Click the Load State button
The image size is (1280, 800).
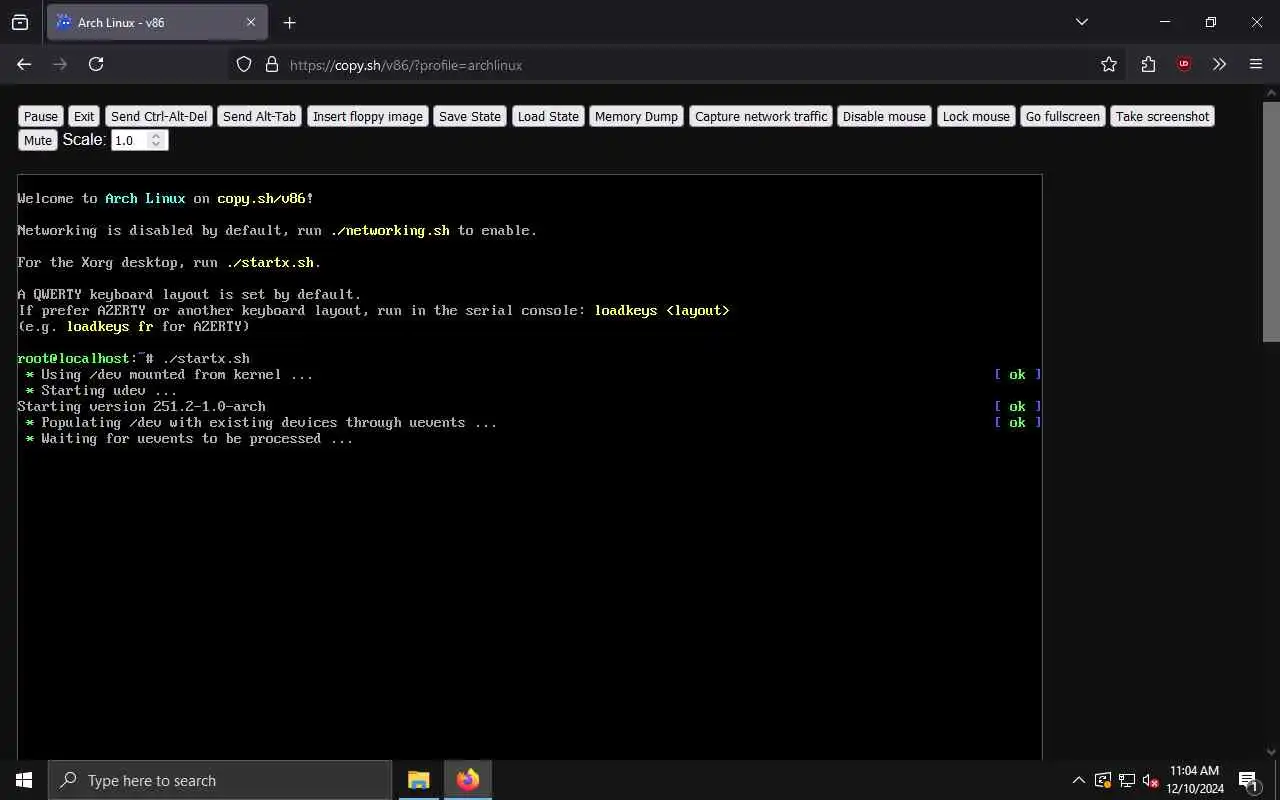[x=548, y=116]
